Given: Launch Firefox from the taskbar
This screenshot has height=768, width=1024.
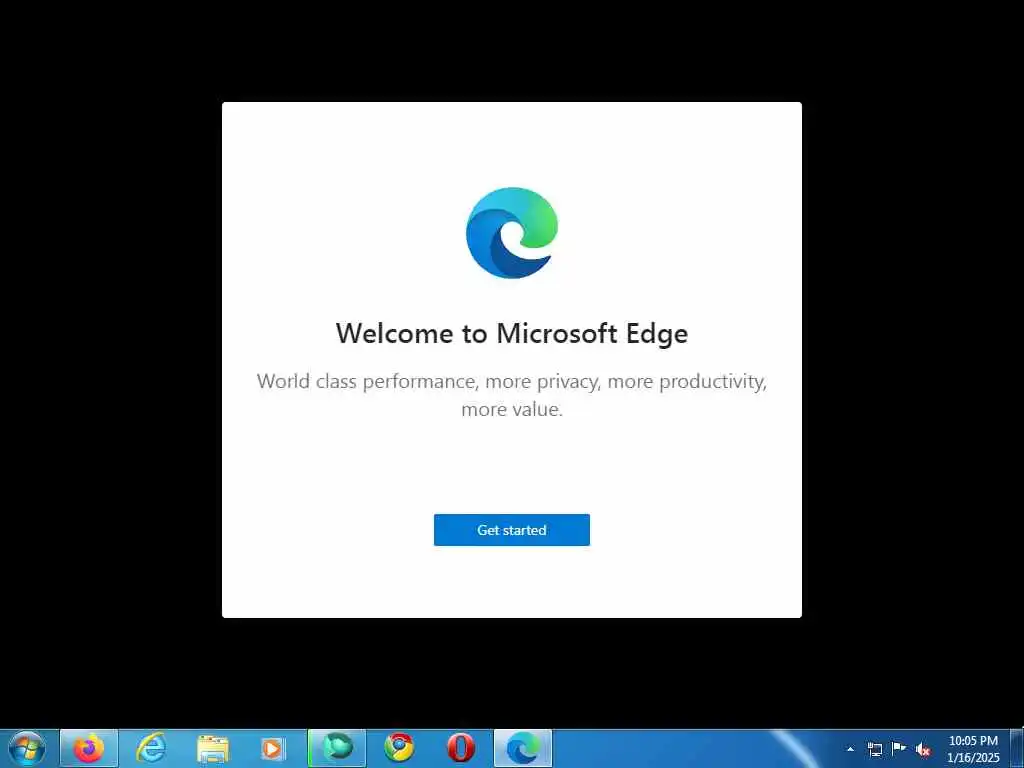Looking at the screenshot, I should tap(89, 748).
